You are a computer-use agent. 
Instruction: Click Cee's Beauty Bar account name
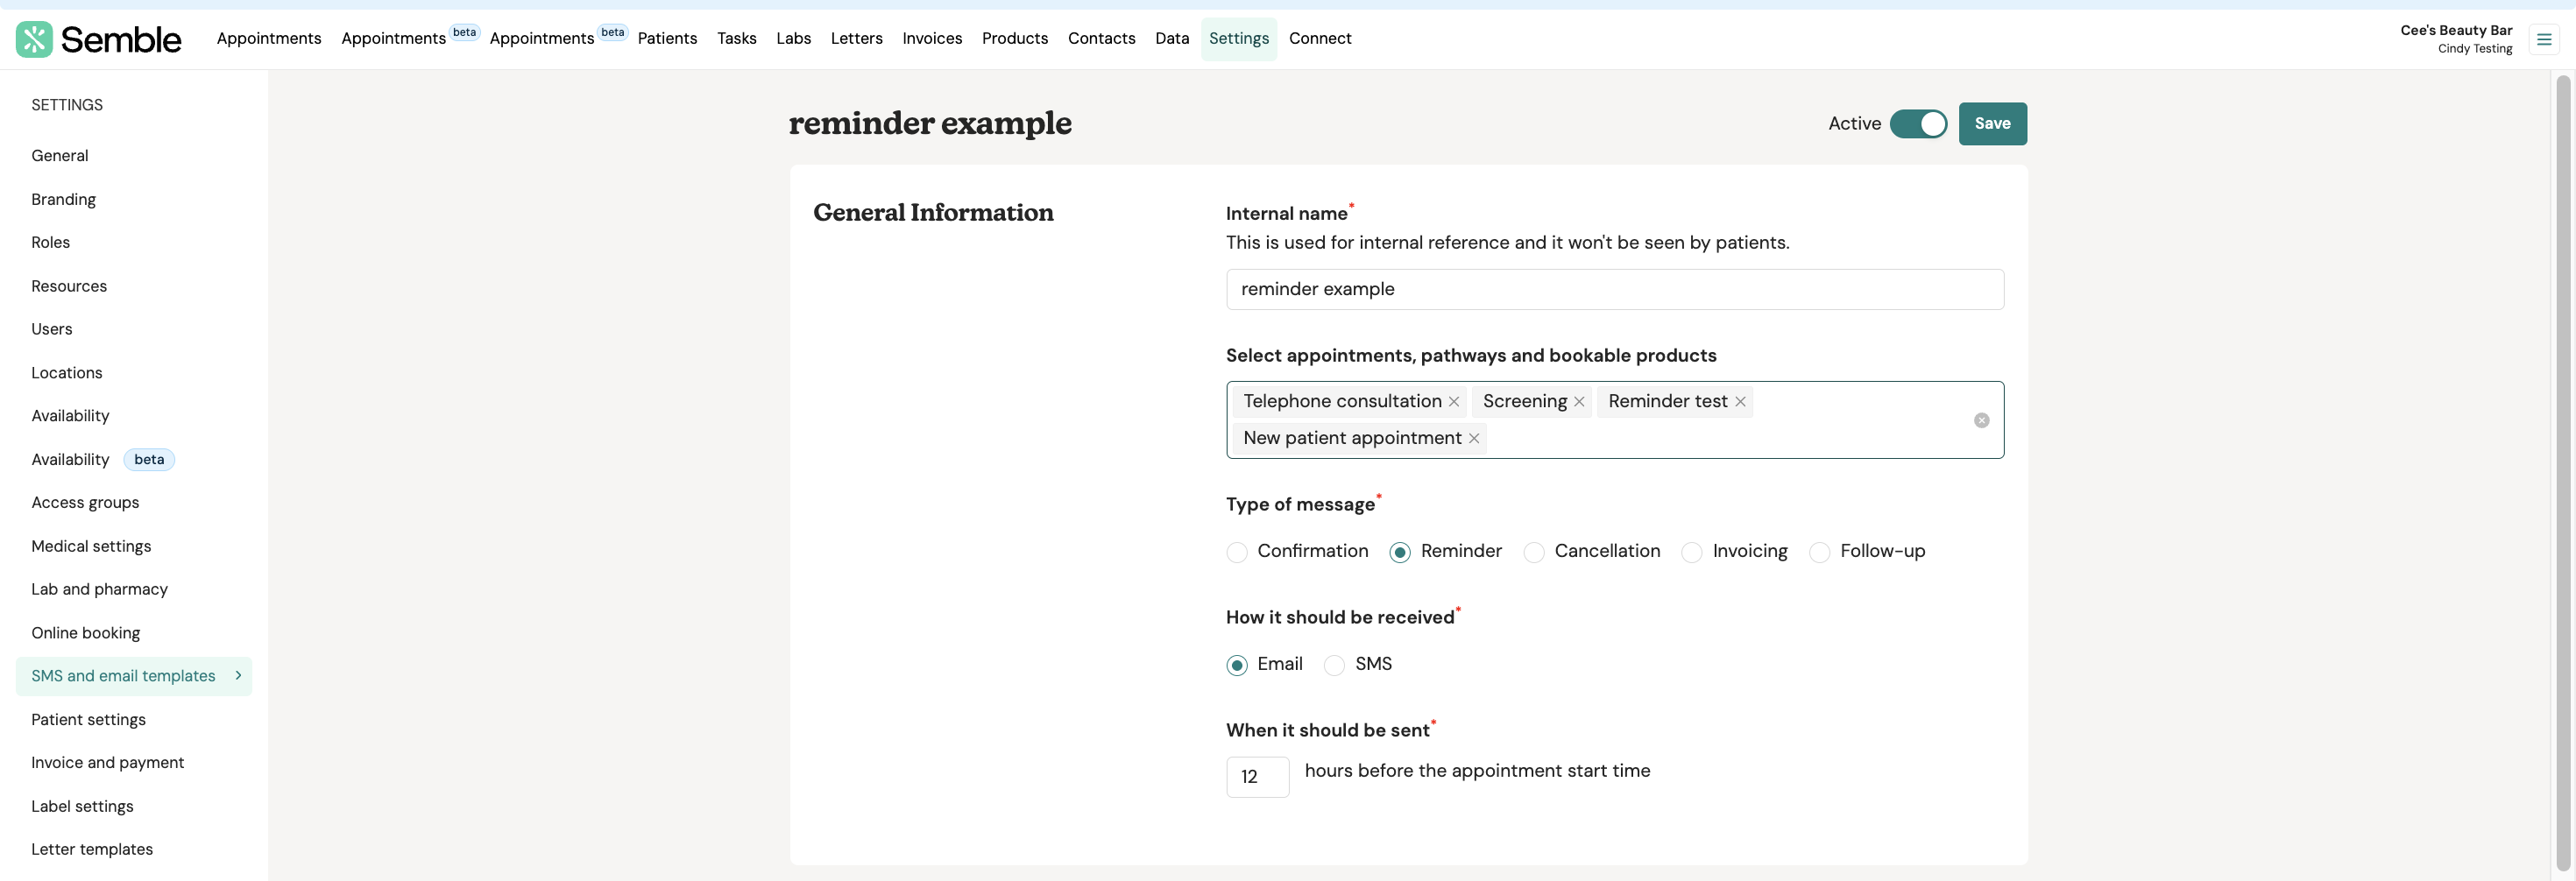pyautogui.click(x=2456, y=31)
